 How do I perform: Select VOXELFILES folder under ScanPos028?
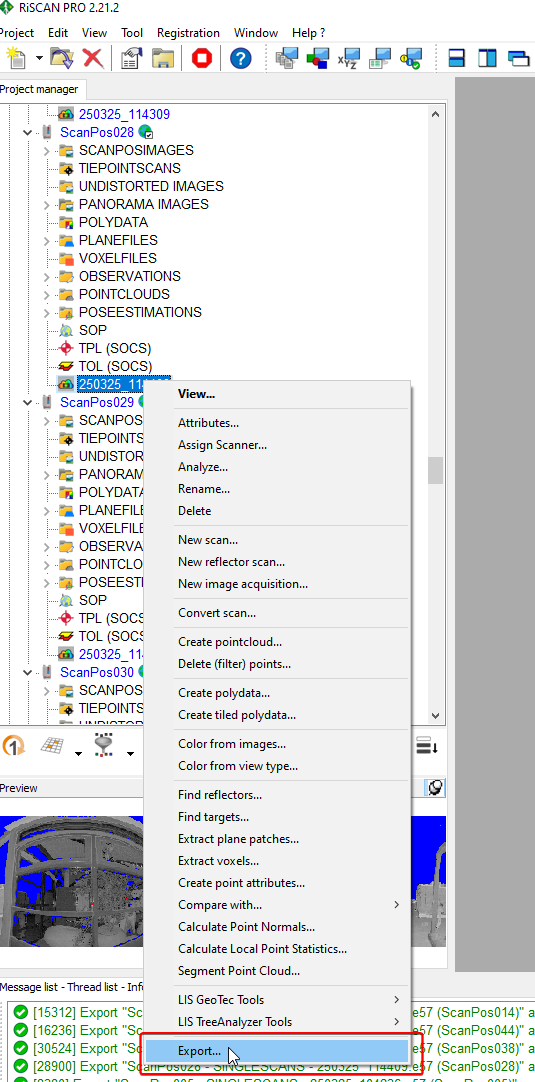(117, 258)
